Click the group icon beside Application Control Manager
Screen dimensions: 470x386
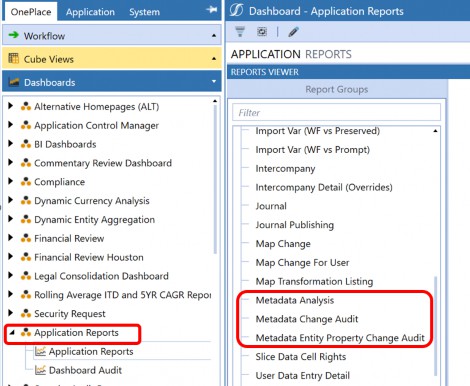26,125
